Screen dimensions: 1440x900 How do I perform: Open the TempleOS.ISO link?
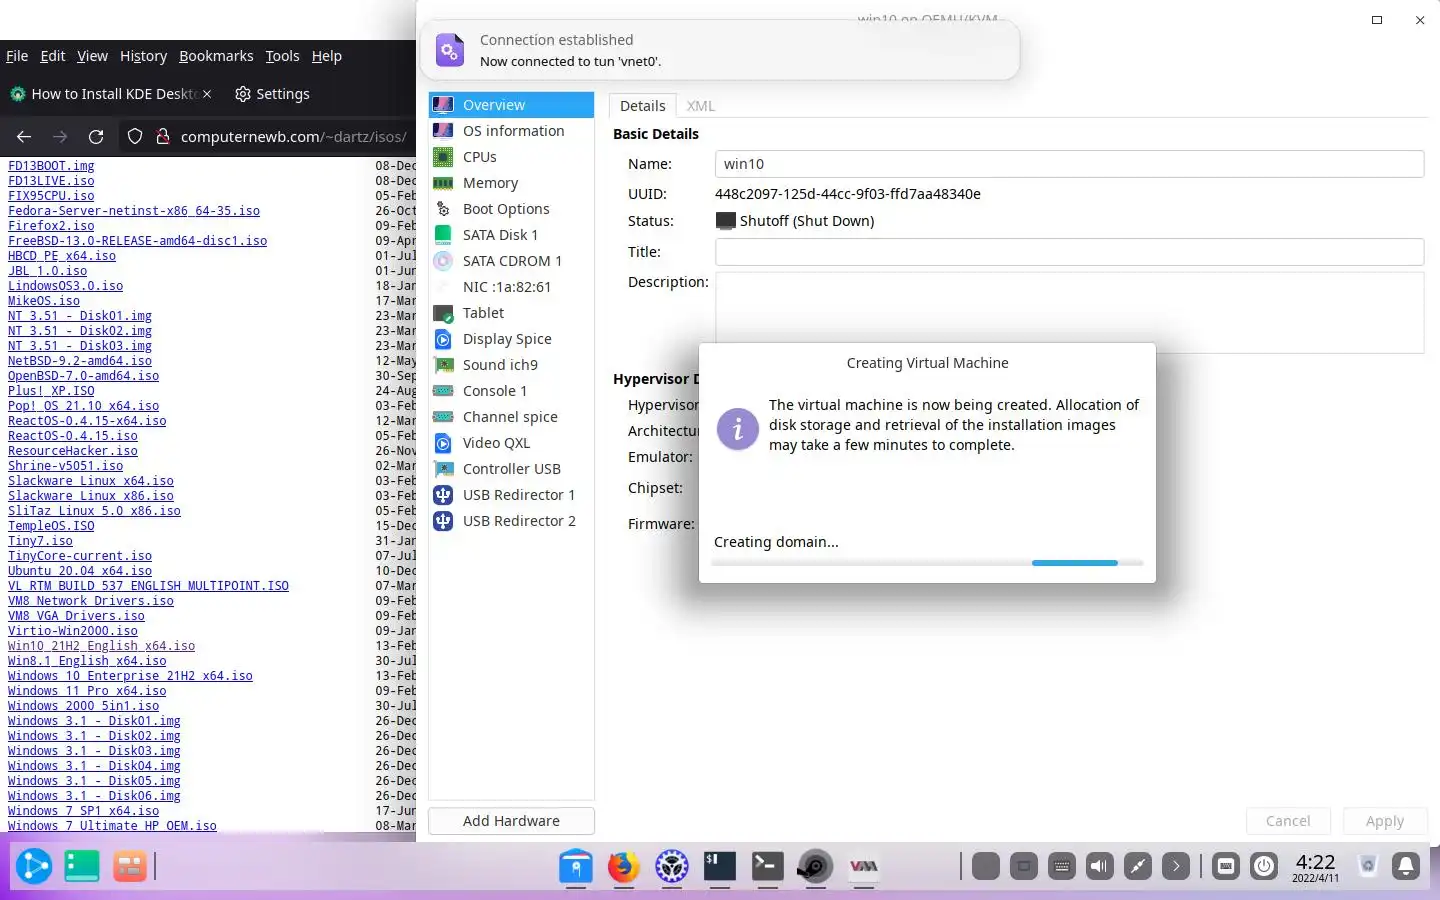coord(51,526)
